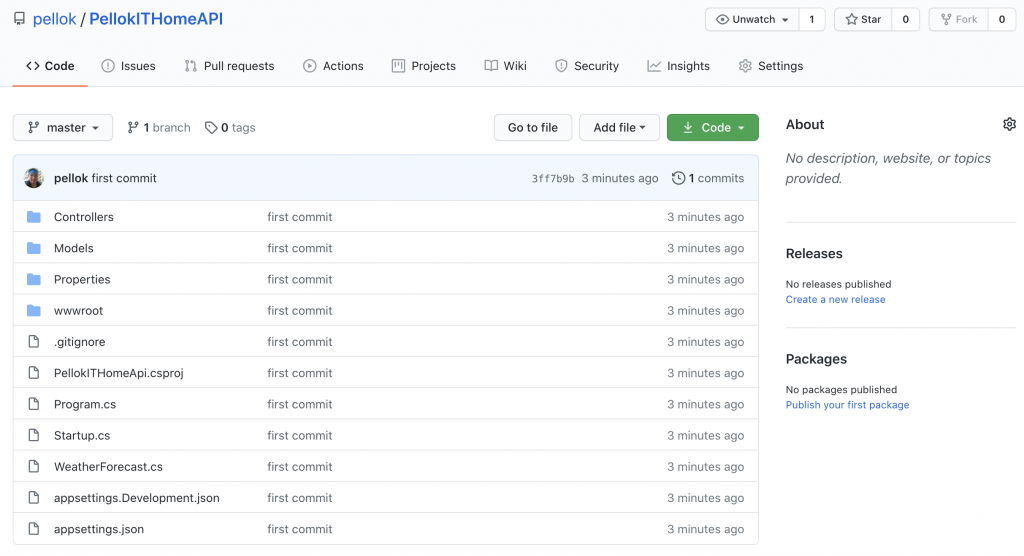Click the file icon next to .gitignore

(34, 342)
